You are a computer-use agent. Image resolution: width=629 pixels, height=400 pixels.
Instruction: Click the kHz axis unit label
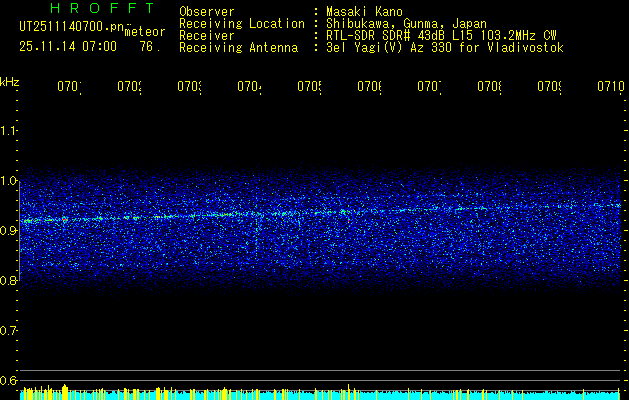click(10, 82)
